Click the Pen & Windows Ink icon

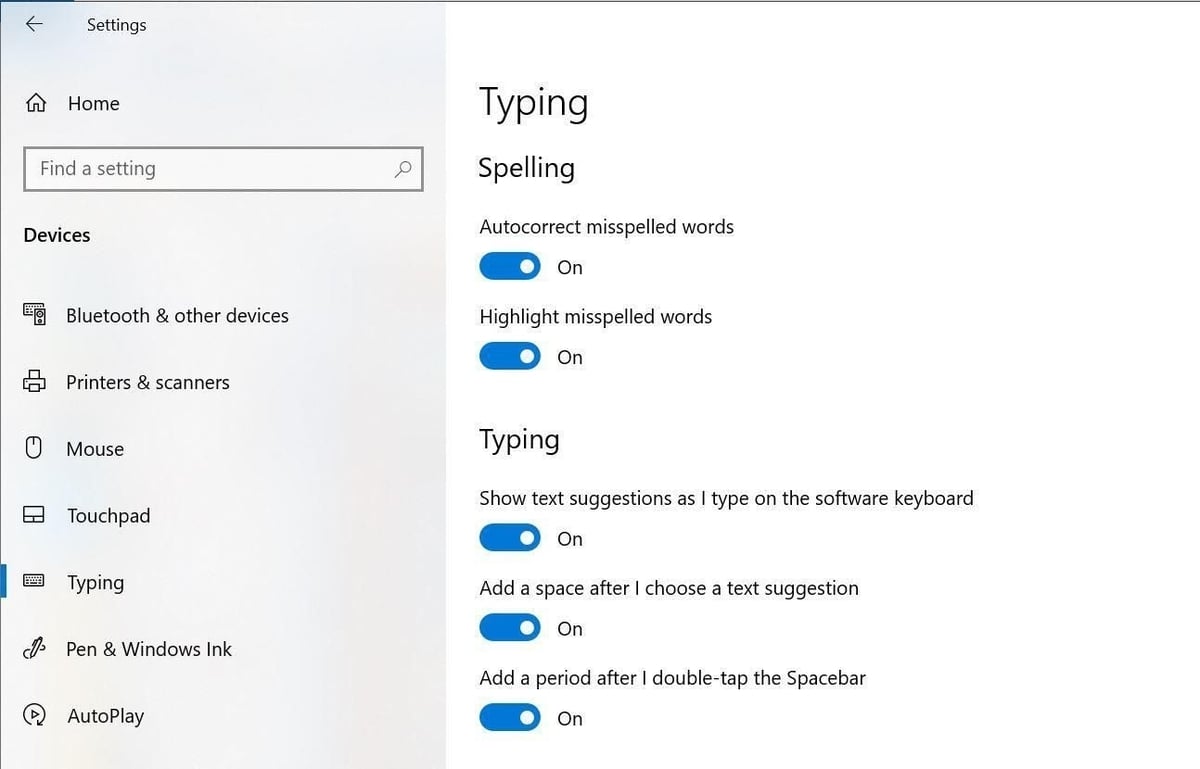[x=34, y=649]
